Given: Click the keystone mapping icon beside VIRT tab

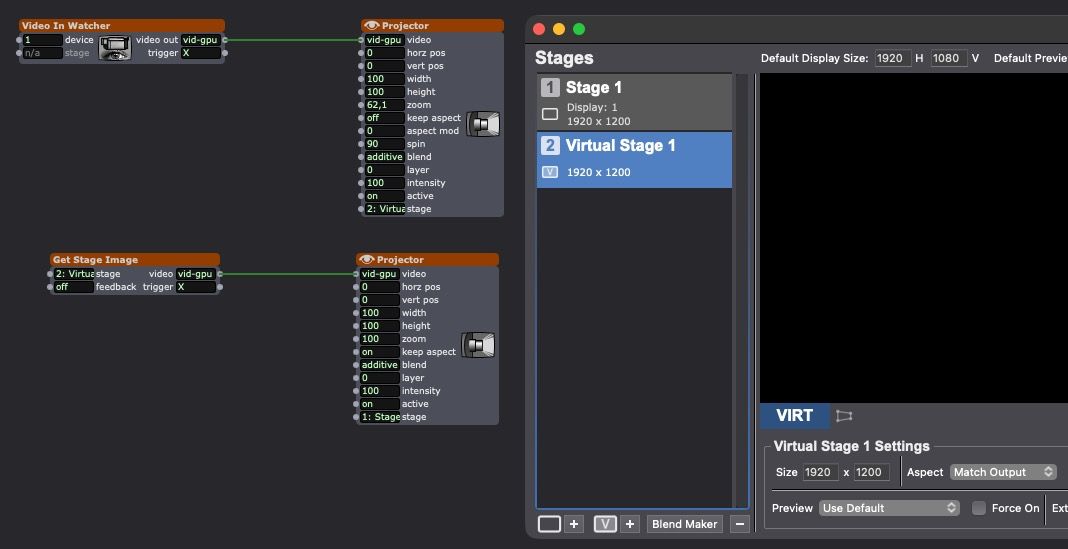Looking at the screenshot, I should [x=844, y=415].
